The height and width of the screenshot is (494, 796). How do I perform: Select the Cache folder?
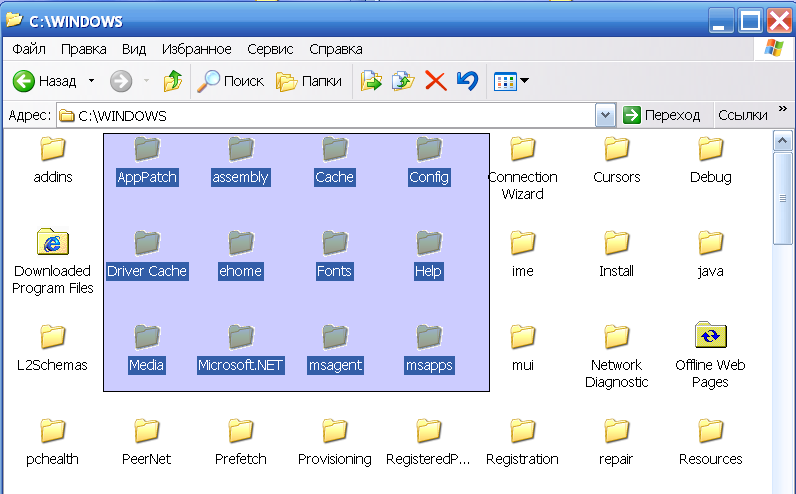click(x=335, y=160)
